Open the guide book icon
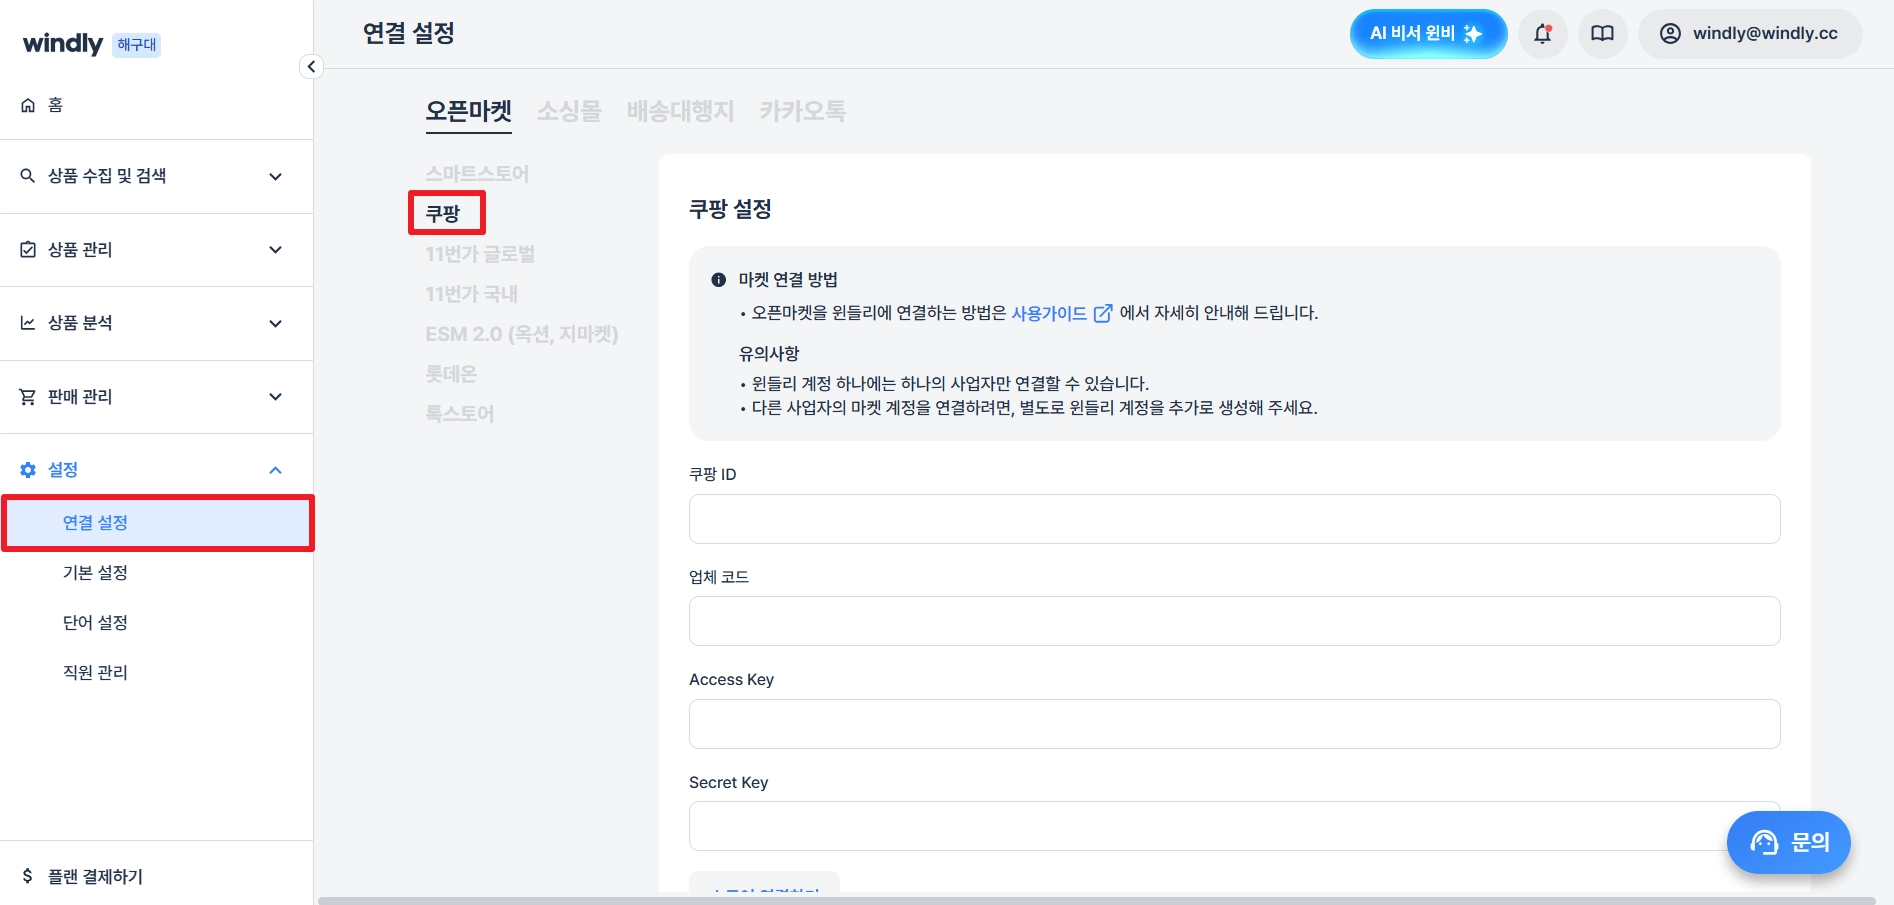This screenshot has height=905, width=1894. tap(1603, 34)
